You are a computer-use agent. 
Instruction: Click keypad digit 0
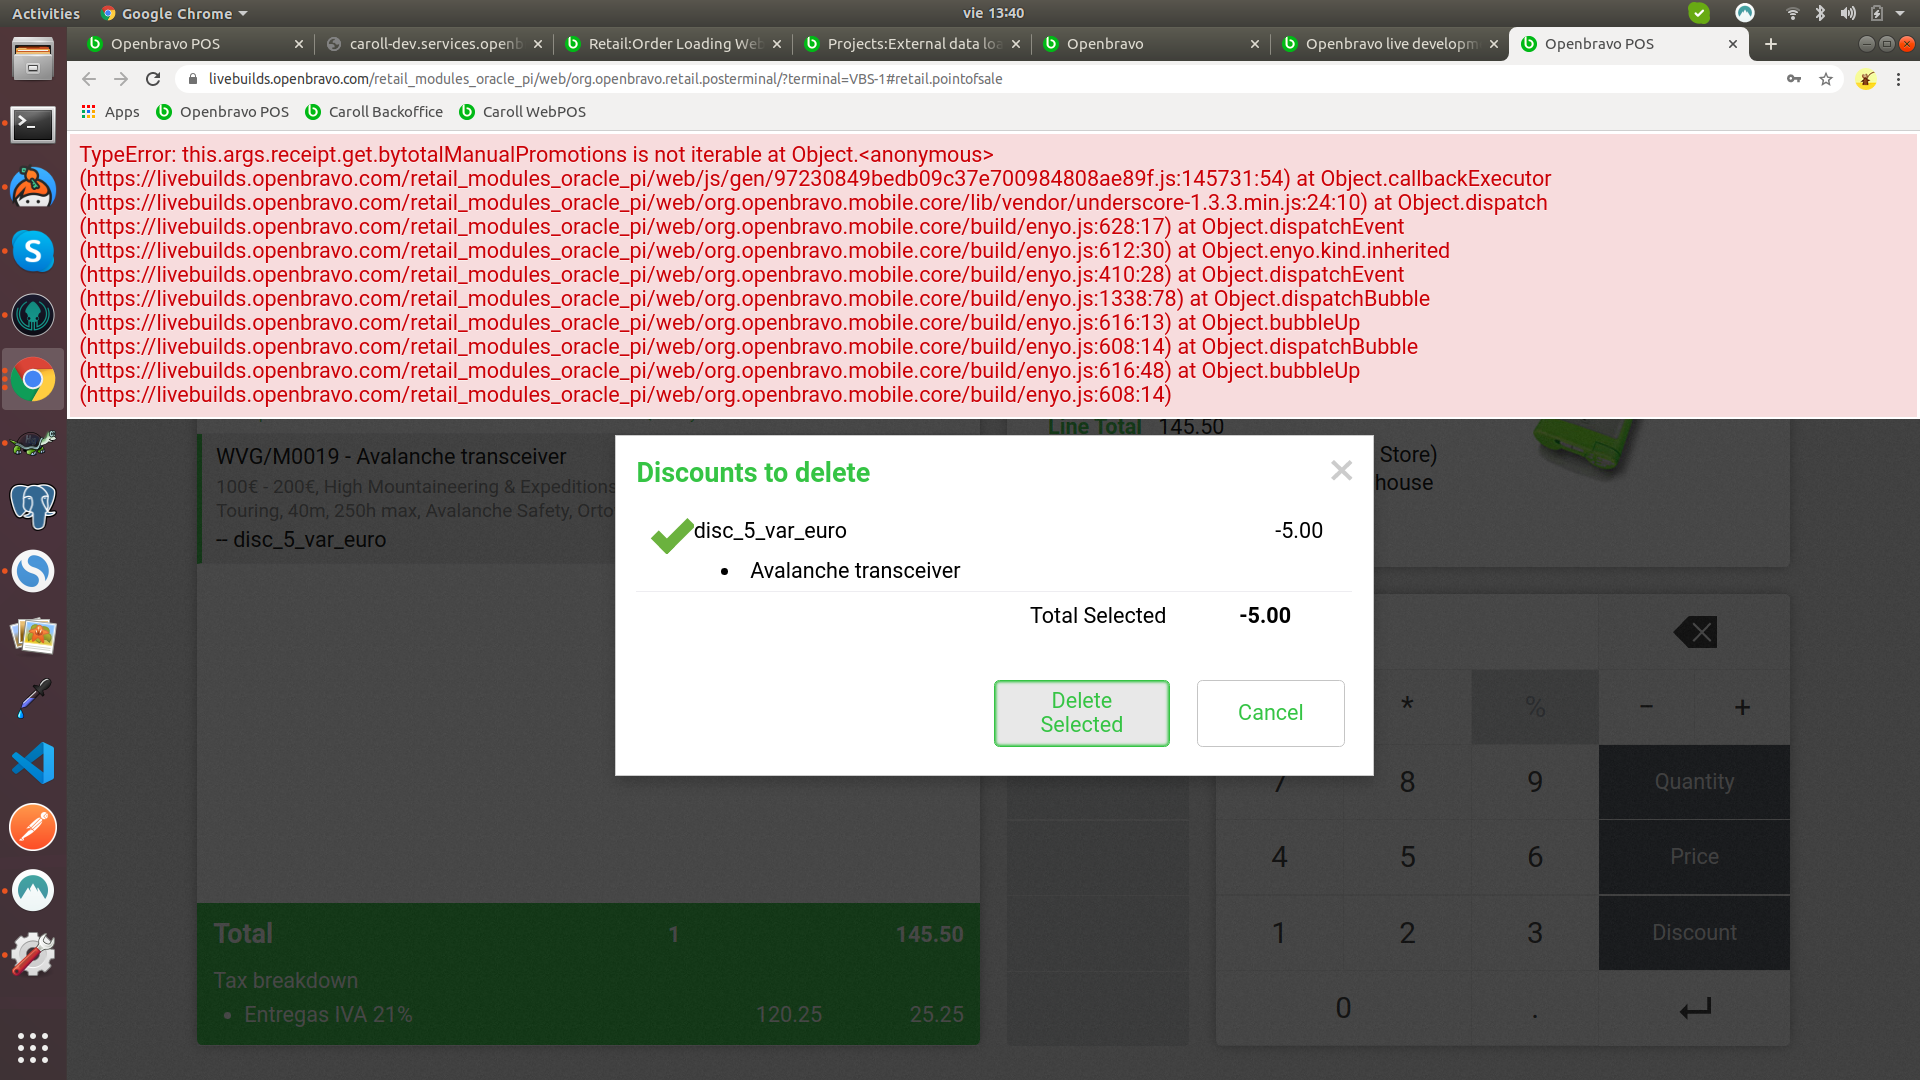coord(1343,1008)
